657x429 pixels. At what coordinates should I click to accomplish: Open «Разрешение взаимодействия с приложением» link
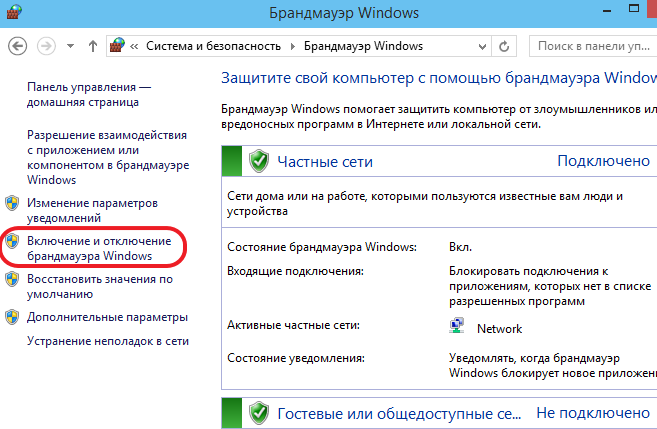(x=108, y=158)
